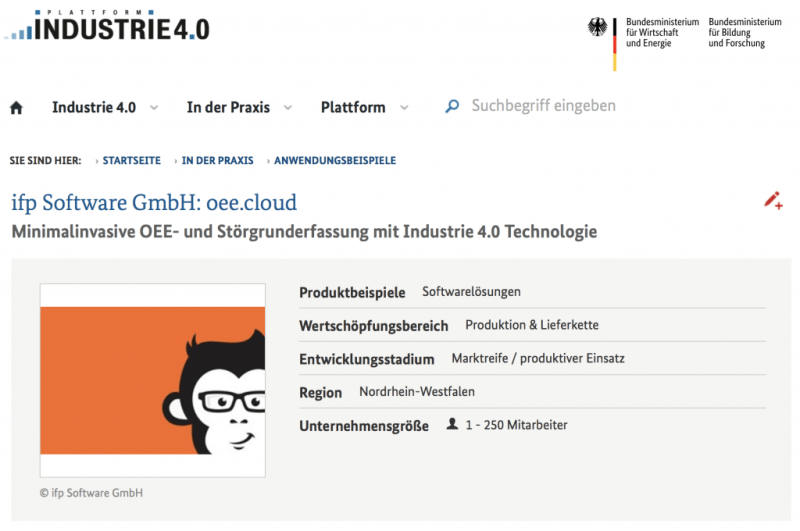Open the In der Praxis menu item

point(228,107)
